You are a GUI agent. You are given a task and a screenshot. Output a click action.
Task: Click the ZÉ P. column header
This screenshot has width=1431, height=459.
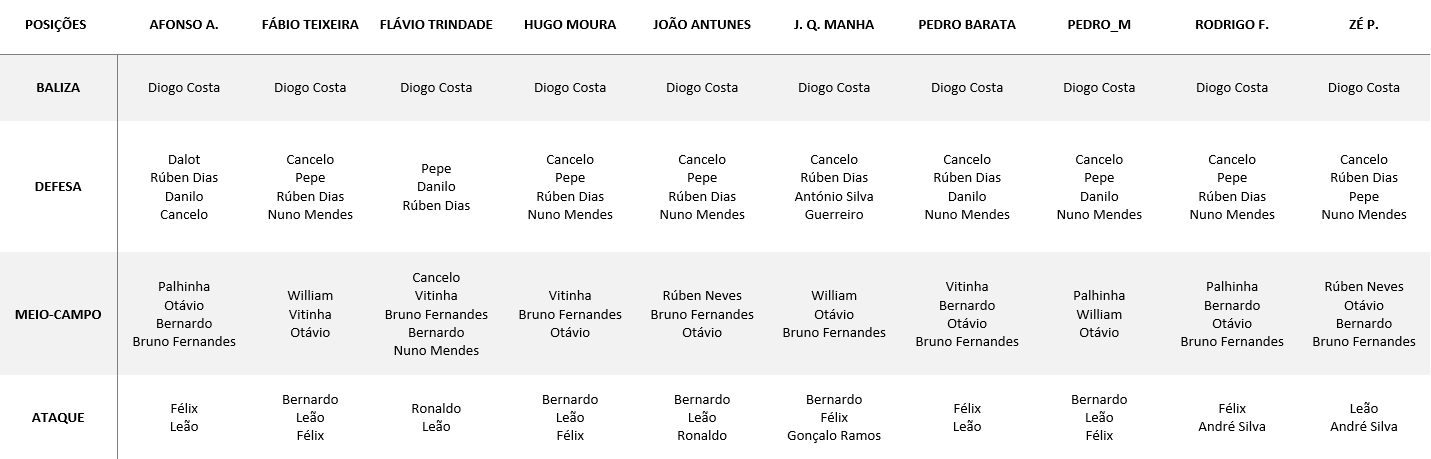click(x=1364, y=25)
